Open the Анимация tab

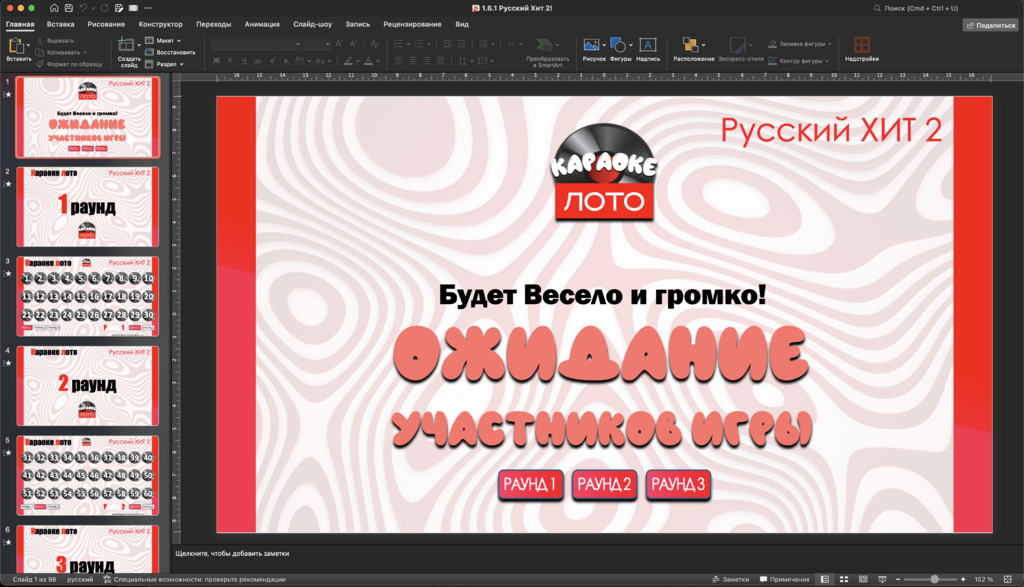coord(262,24)
